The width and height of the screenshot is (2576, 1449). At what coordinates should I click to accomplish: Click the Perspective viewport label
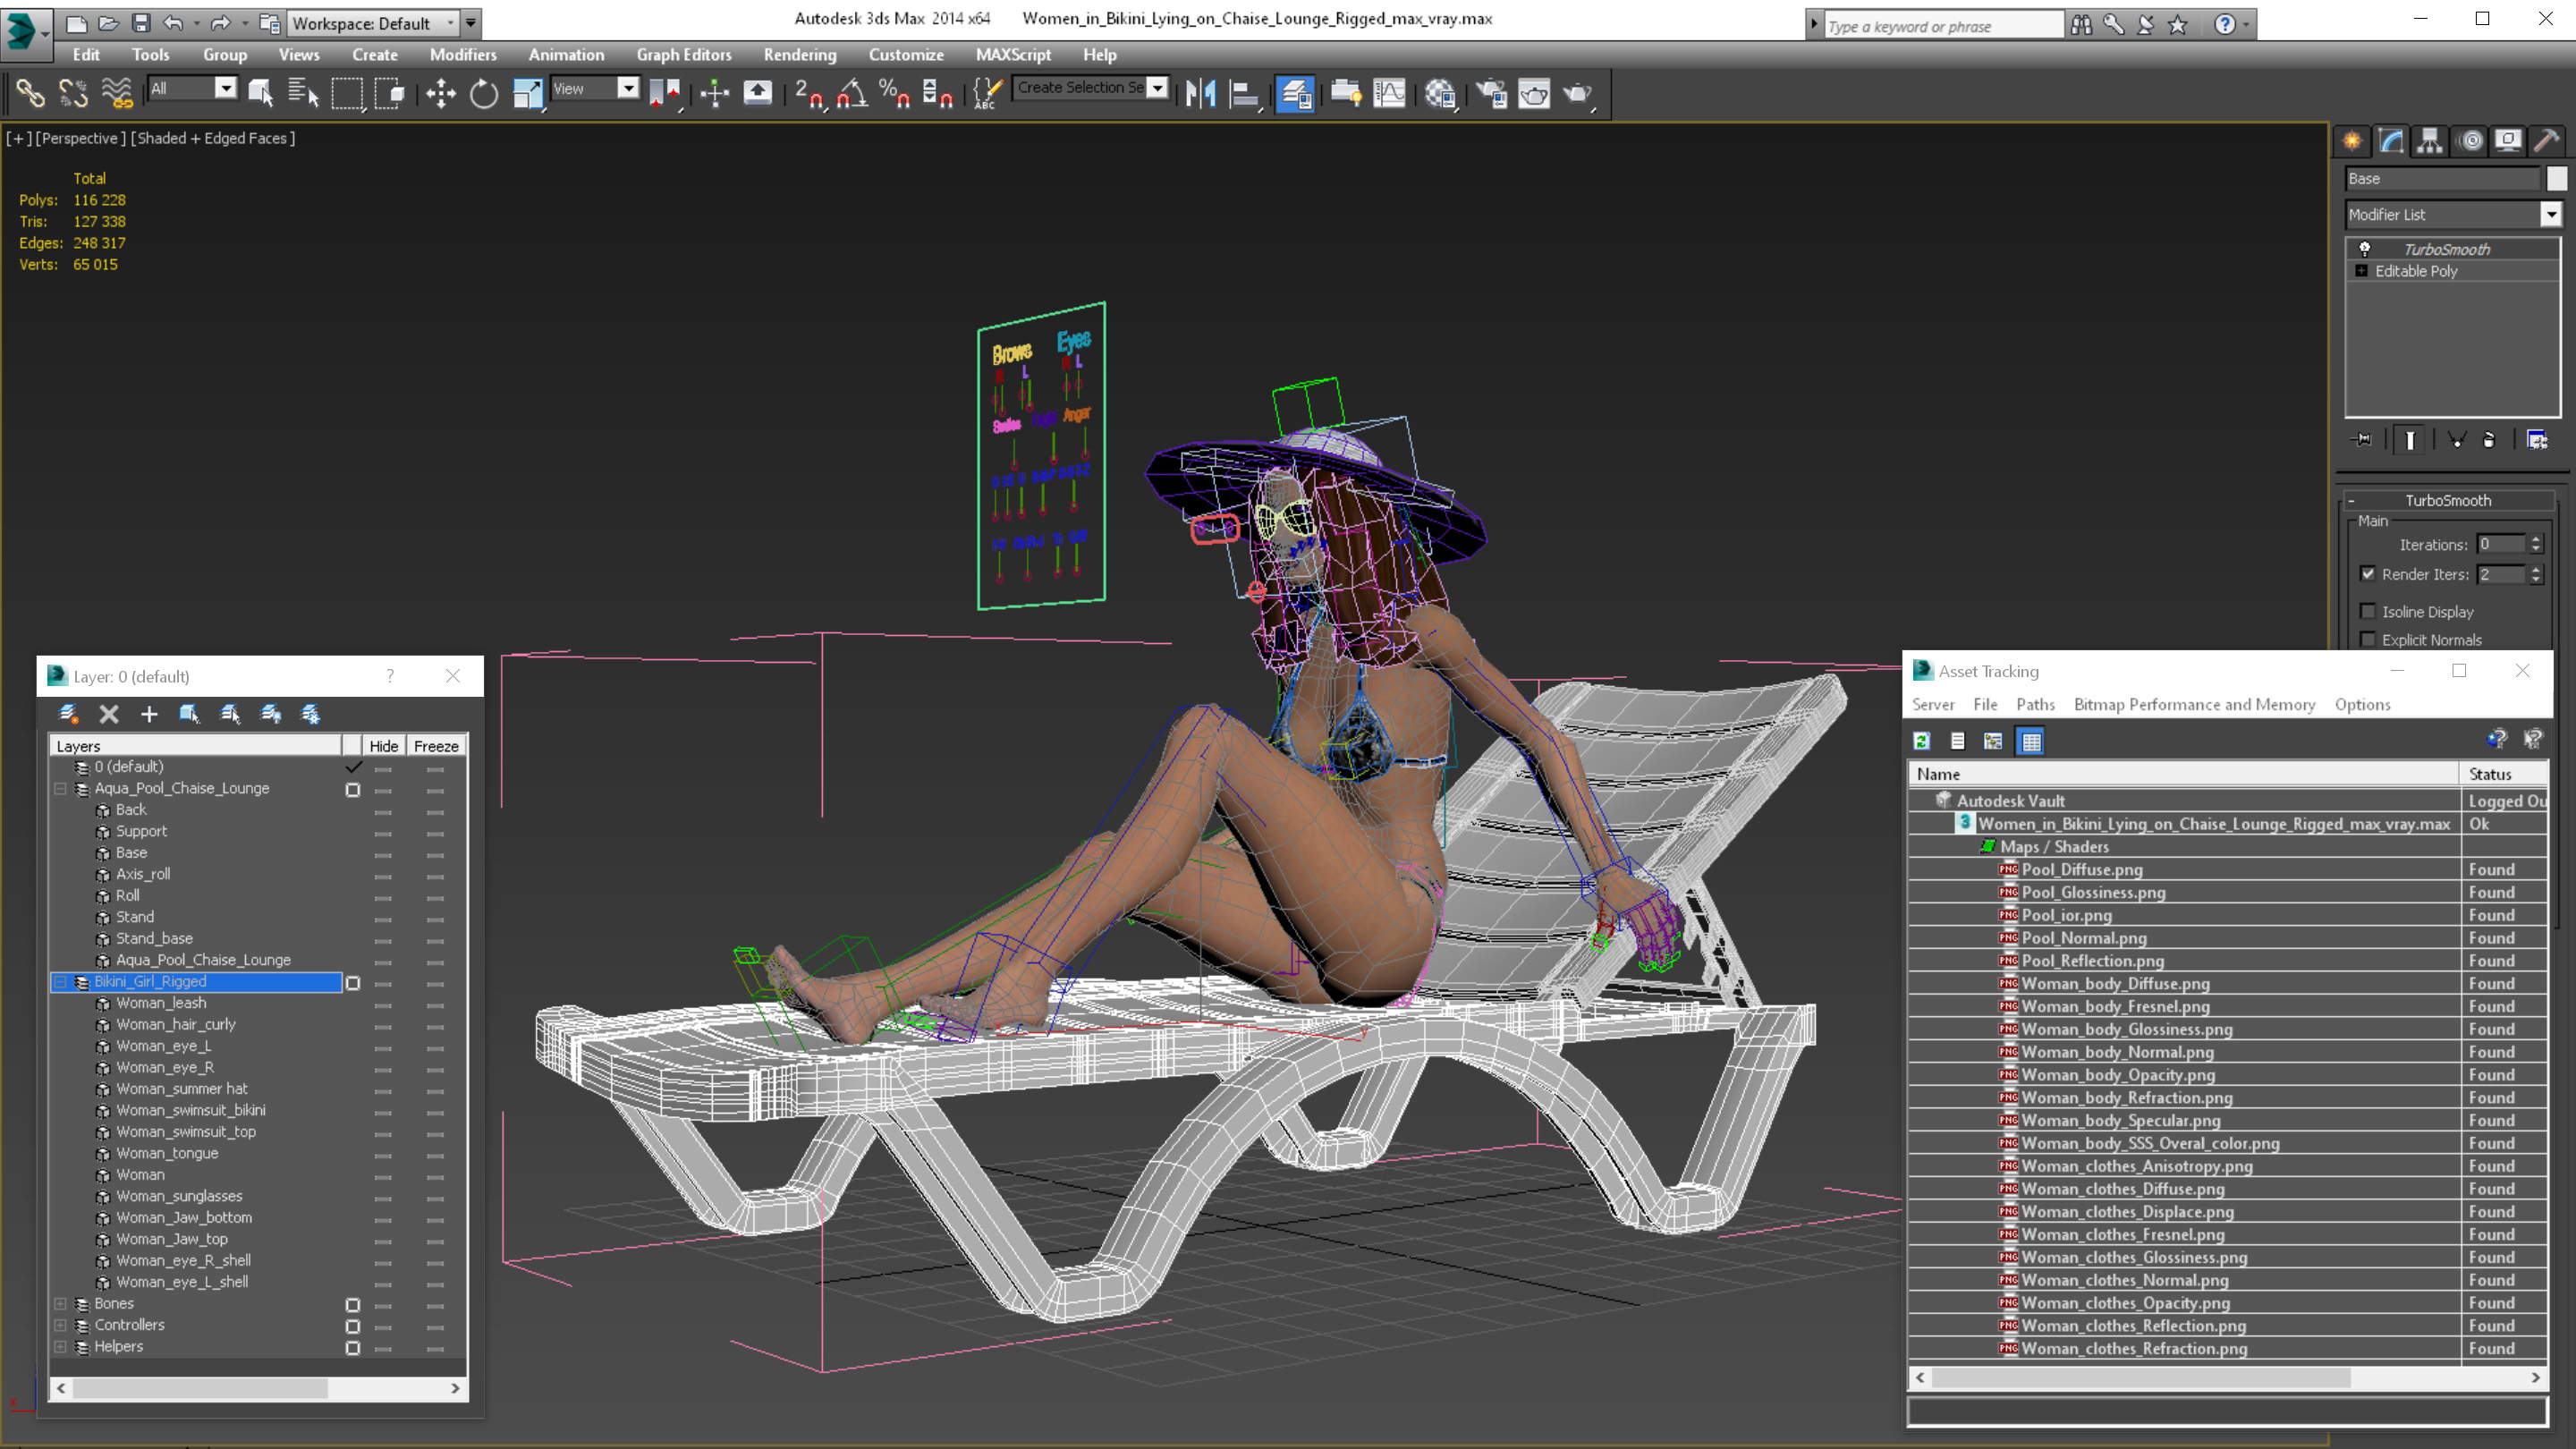click(81, 138)
